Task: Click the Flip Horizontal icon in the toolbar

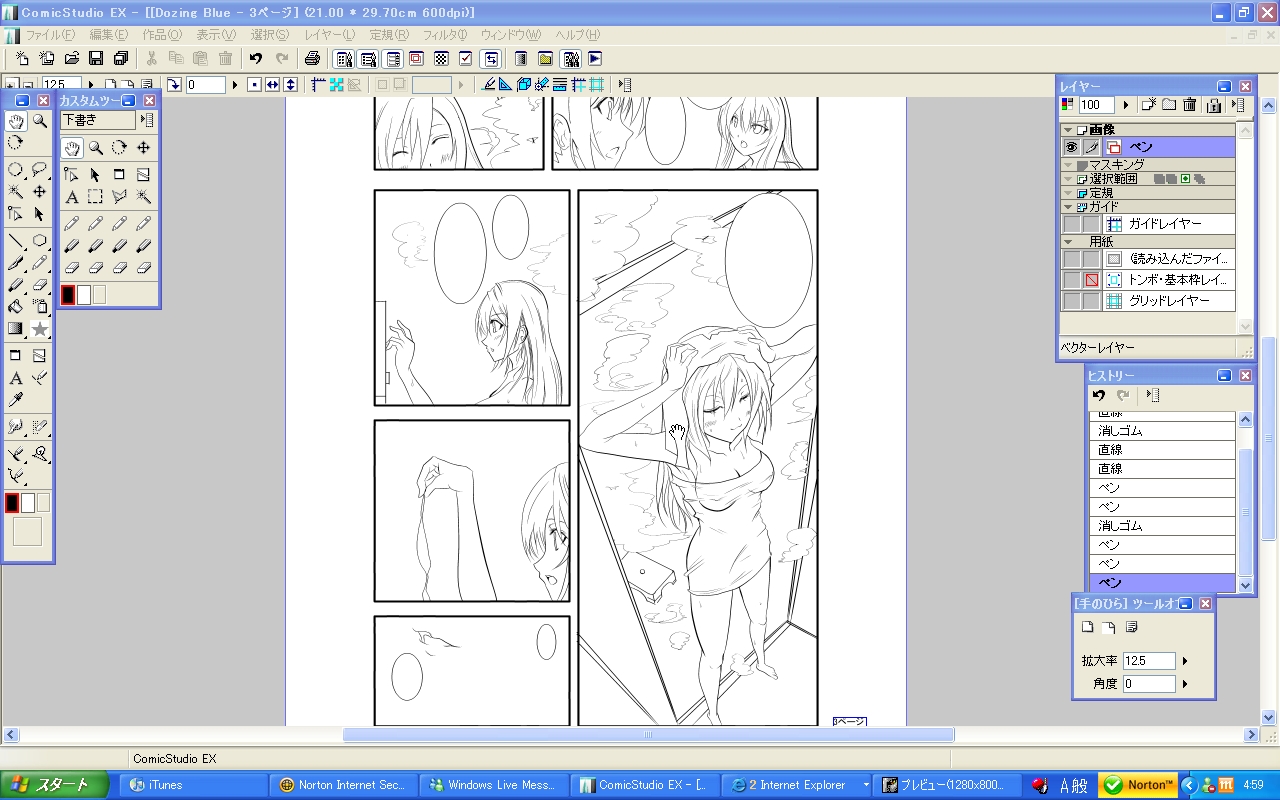Action: point(272,85)
